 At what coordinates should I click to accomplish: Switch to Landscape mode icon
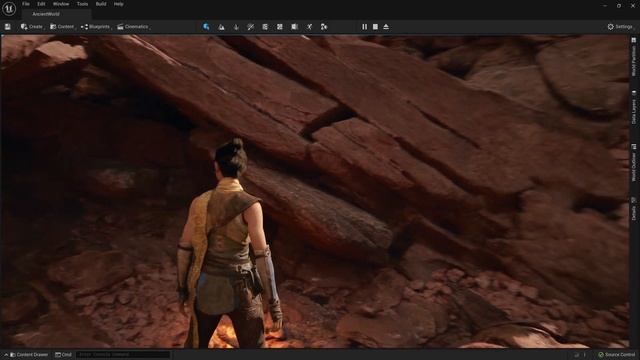click(221, 27)
